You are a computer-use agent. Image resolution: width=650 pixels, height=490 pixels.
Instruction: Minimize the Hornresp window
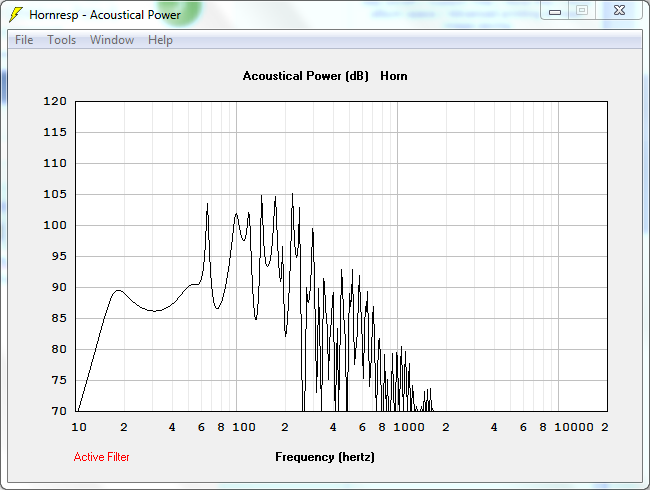coord(555,11)
